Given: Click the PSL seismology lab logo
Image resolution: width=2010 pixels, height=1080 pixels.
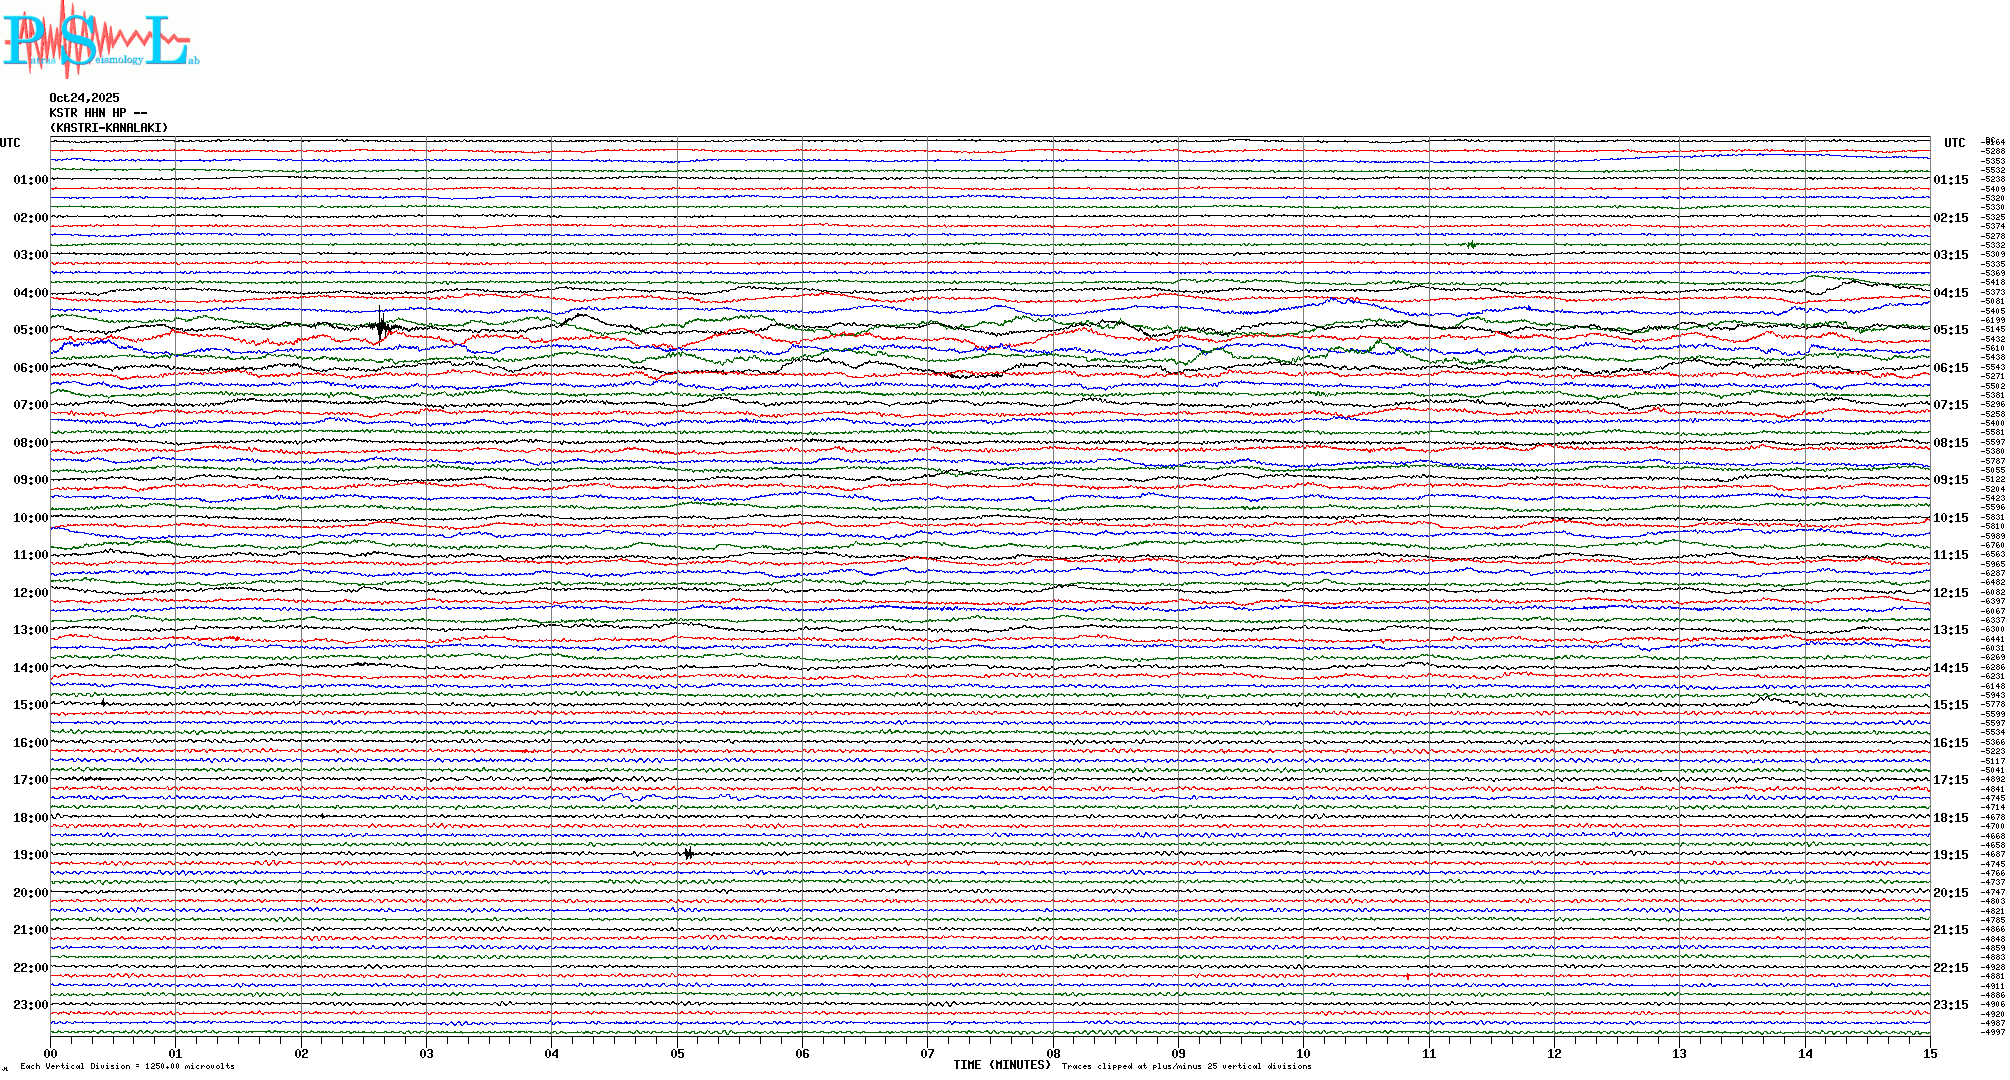Looking at the screenshot, I should pos(98,40).
